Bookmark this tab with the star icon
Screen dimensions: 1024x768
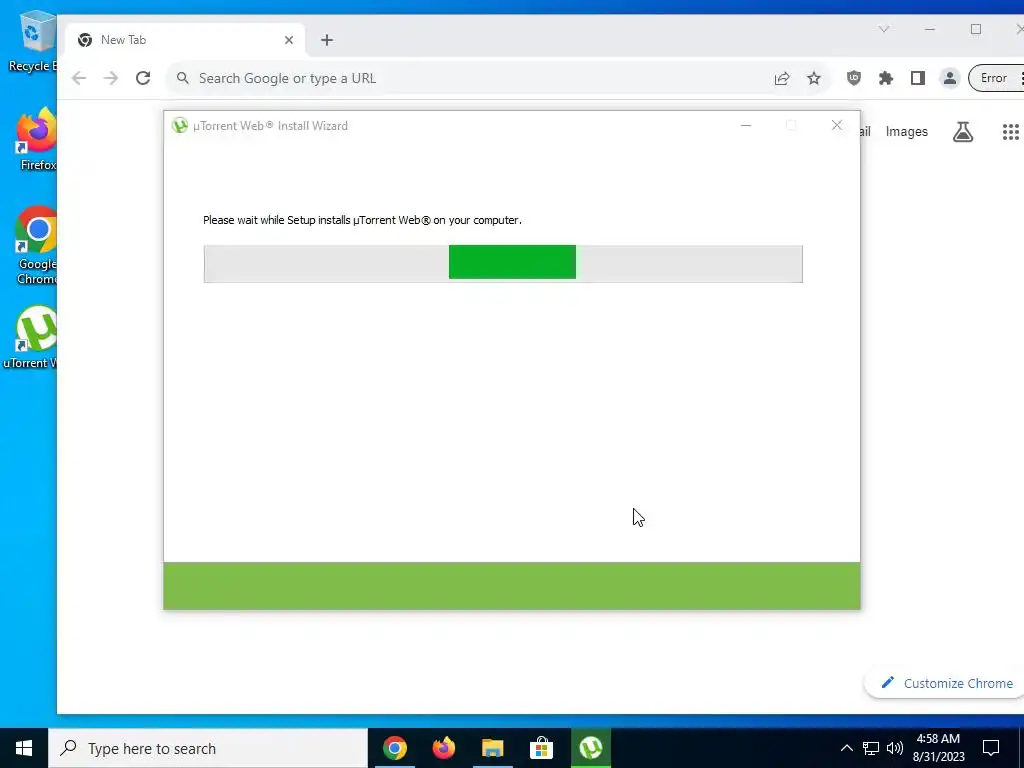point(814,78)
